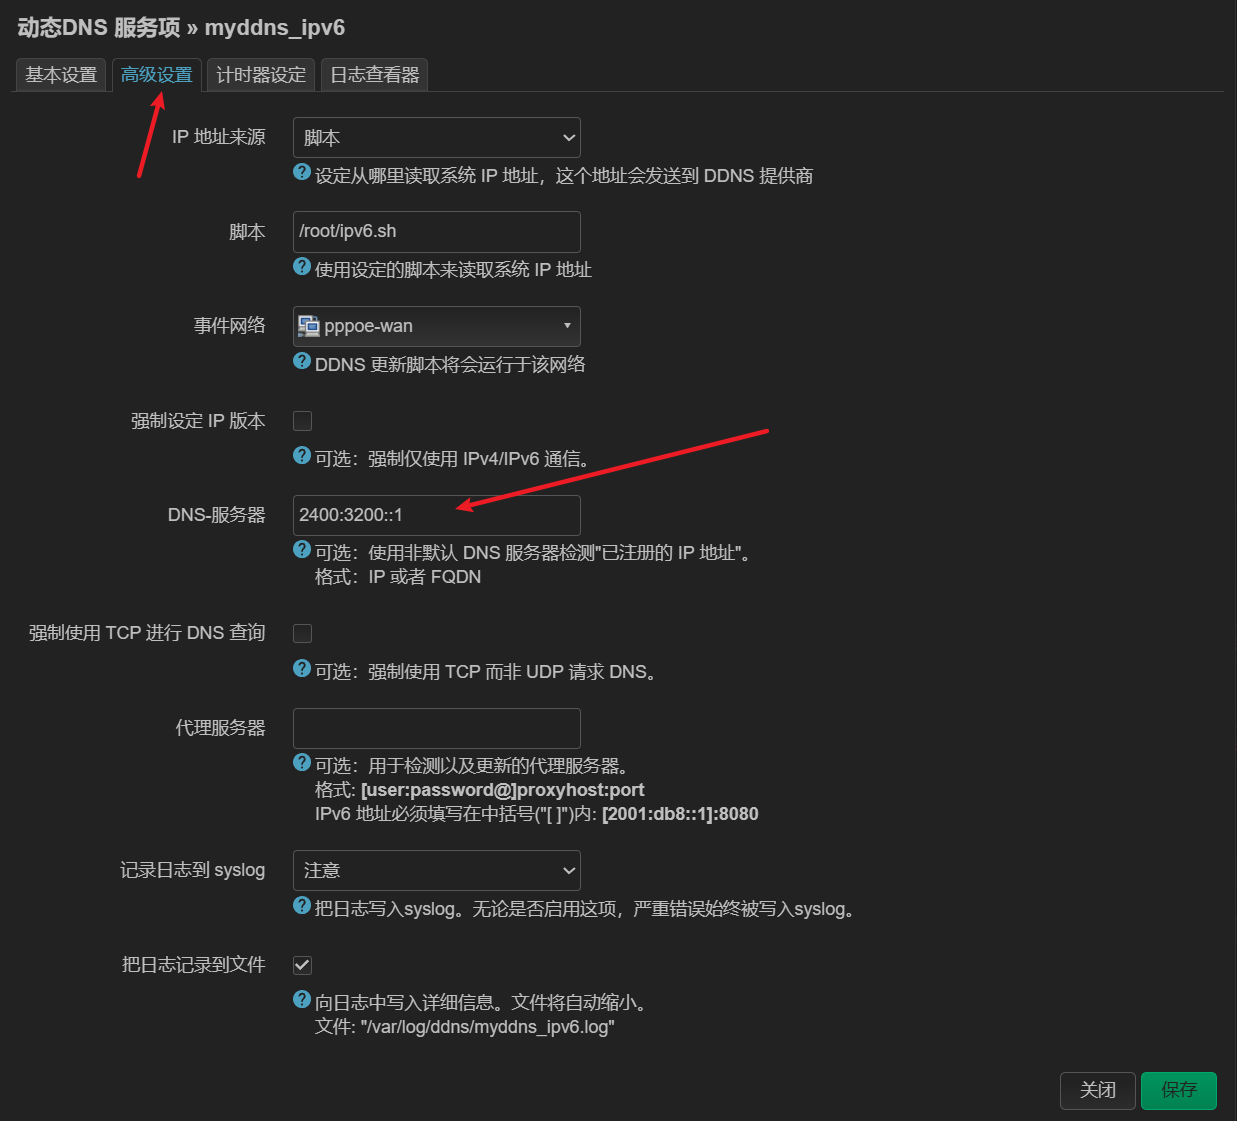The image size is (1237, 1121).
Task: Enable 强制使用 TCP 进行 DNS 查询 checkbox
Action: (302, 633)
